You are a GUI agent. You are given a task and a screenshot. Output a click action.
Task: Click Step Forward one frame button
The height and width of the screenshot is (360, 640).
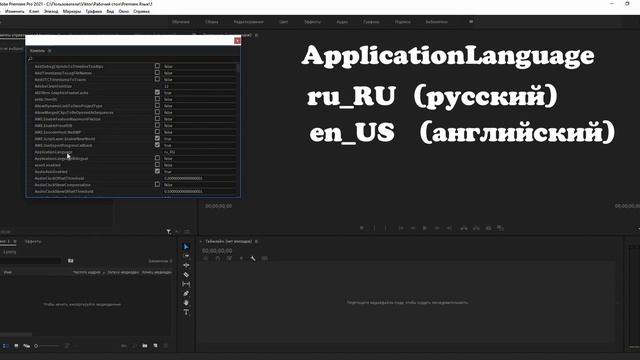(437, 228)
